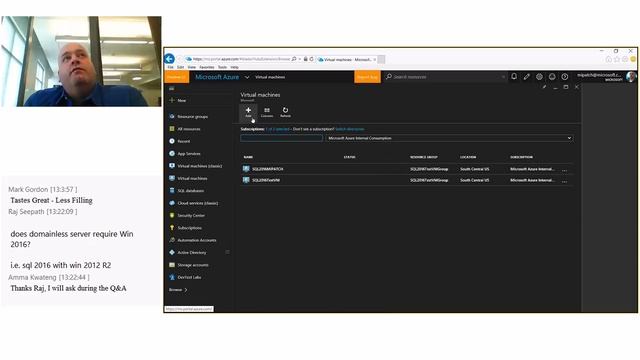The width and height of the screenshot is (640, 360).
Task: Click the Search resources input field
Action: click(x=445, y=77)
